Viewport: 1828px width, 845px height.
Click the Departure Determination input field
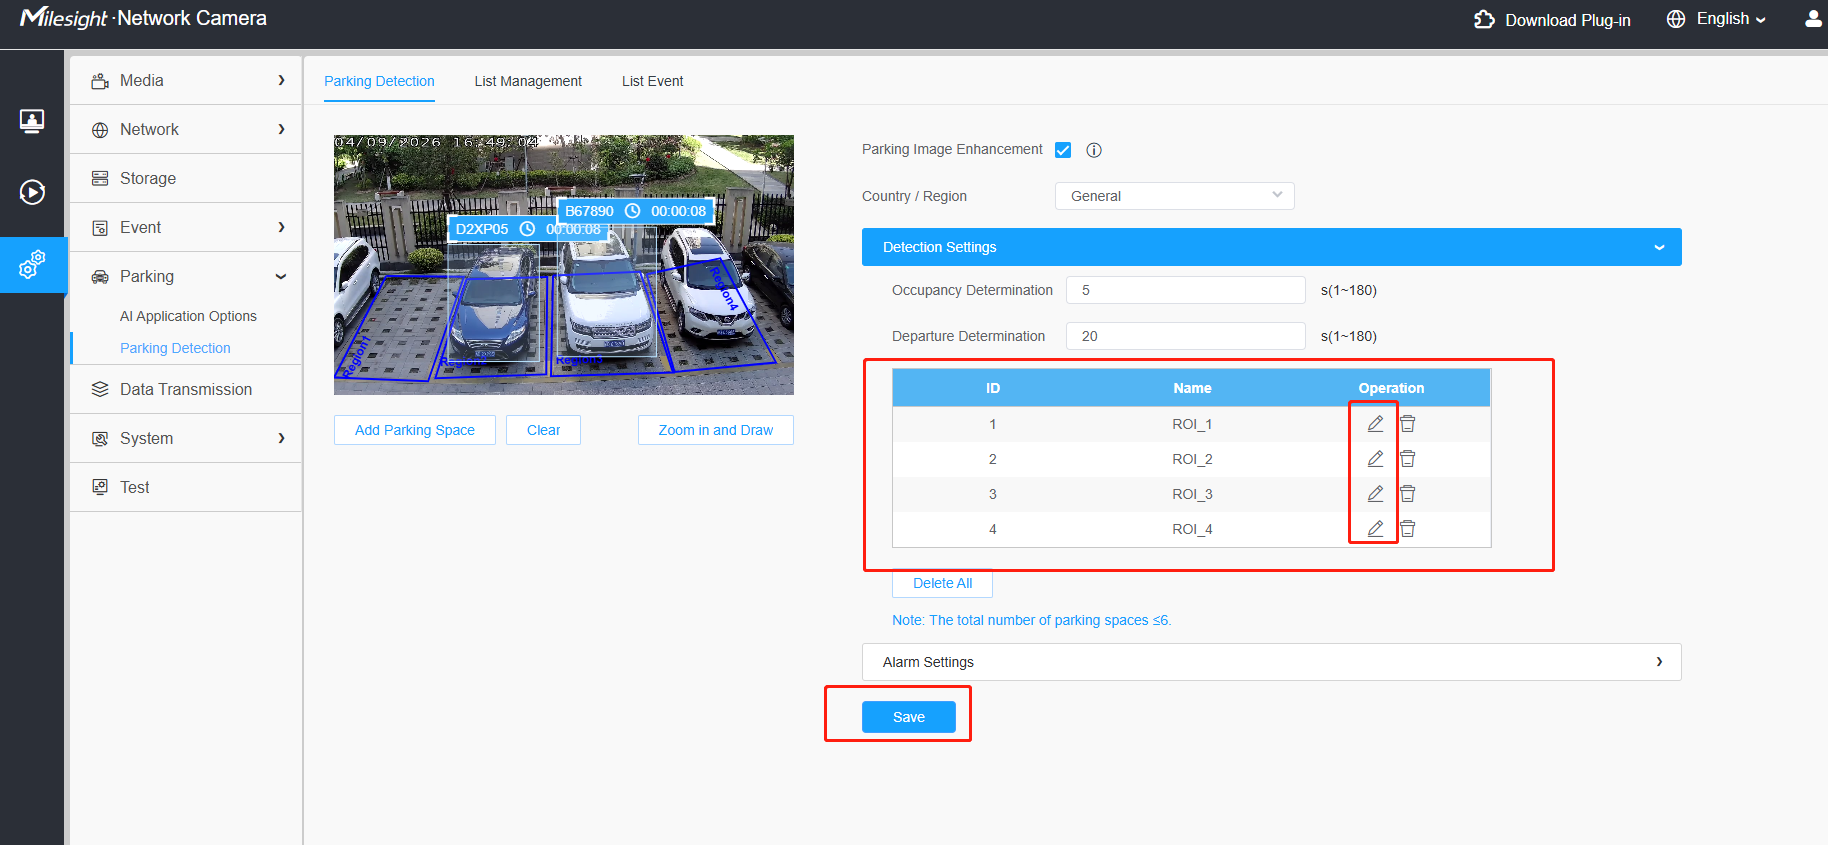(1186, 336)
